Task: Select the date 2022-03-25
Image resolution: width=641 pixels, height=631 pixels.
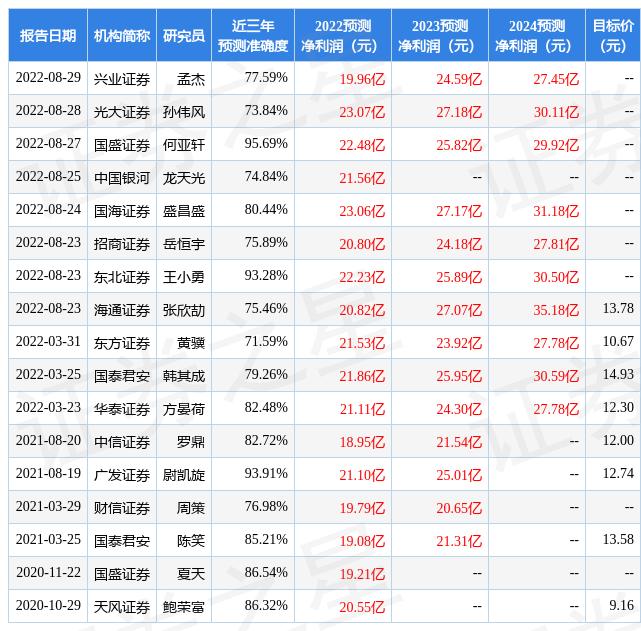Action: pyautogui.click(x=48, y=375)
